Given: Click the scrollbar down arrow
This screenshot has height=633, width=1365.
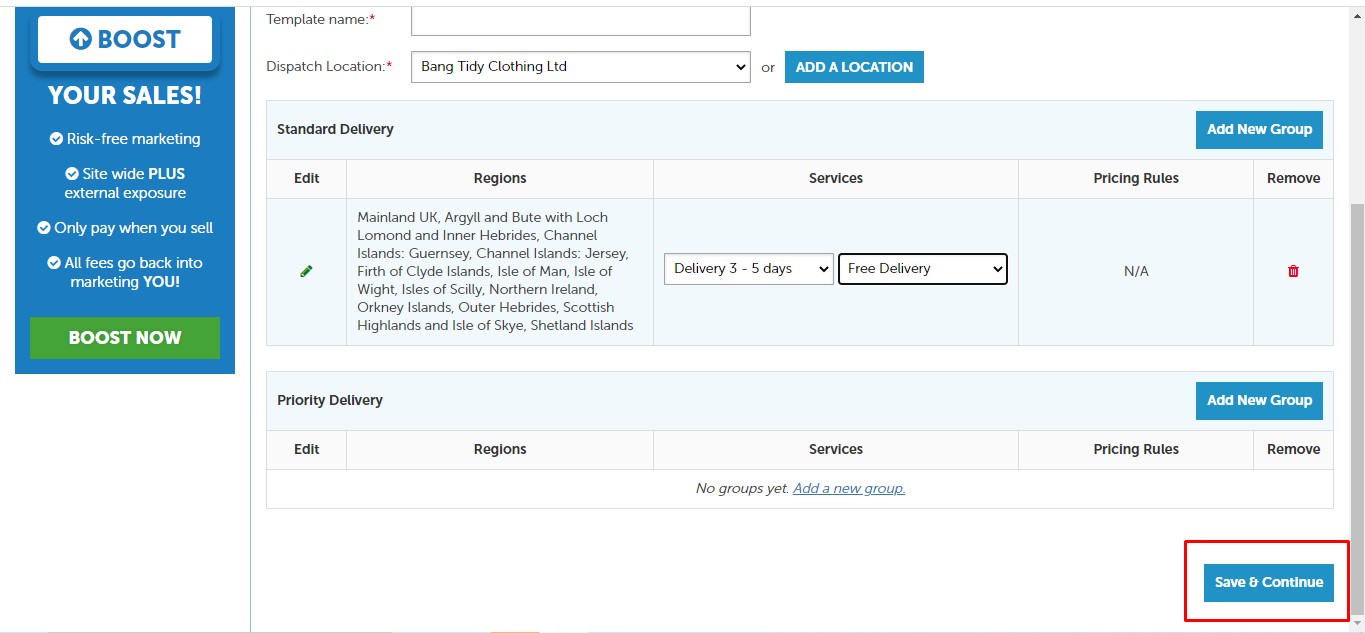Looking at the screenshot, I should pos(1357,624).
